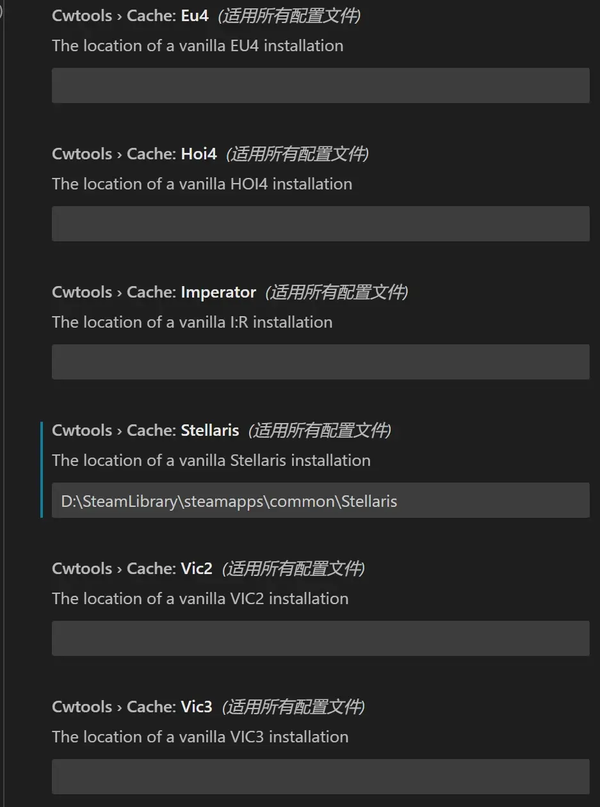Click the 适用所有配置文件 label beside Vic3
The height and width of the screenshot is (807, 600).
(x=294, y=706)
